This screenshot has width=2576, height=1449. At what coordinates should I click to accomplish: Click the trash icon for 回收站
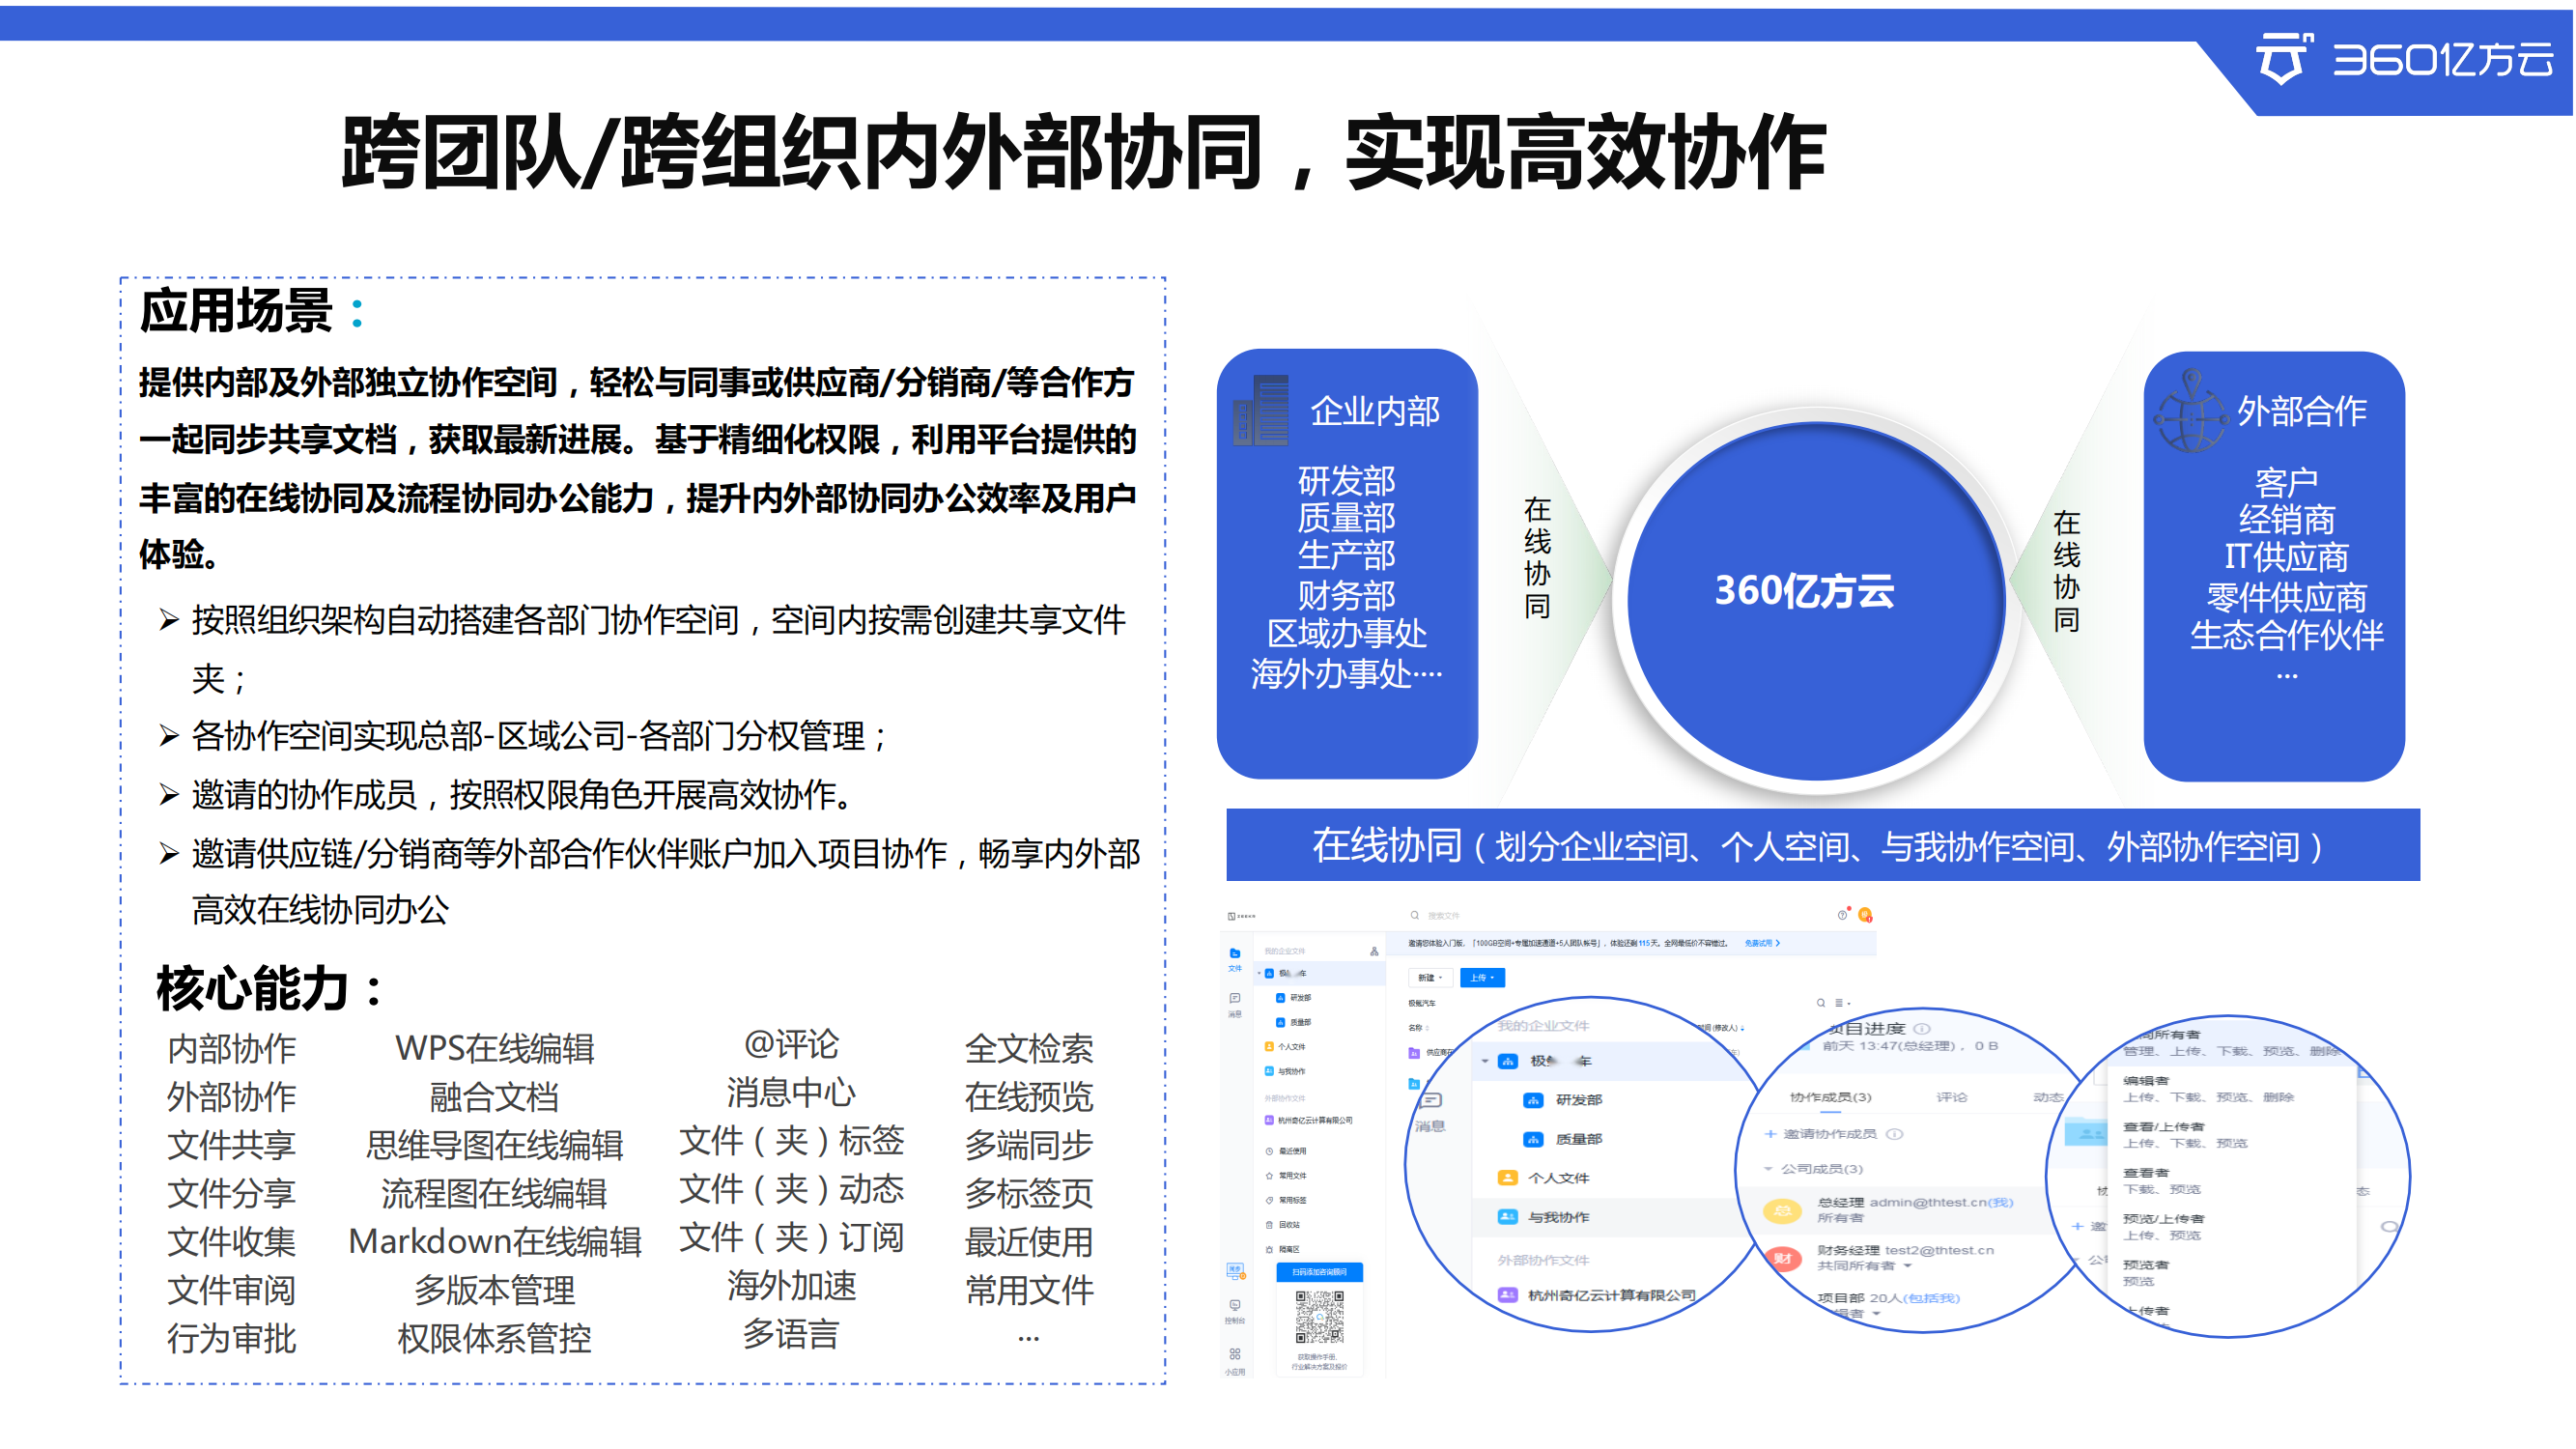[x=1270, y=1225]
